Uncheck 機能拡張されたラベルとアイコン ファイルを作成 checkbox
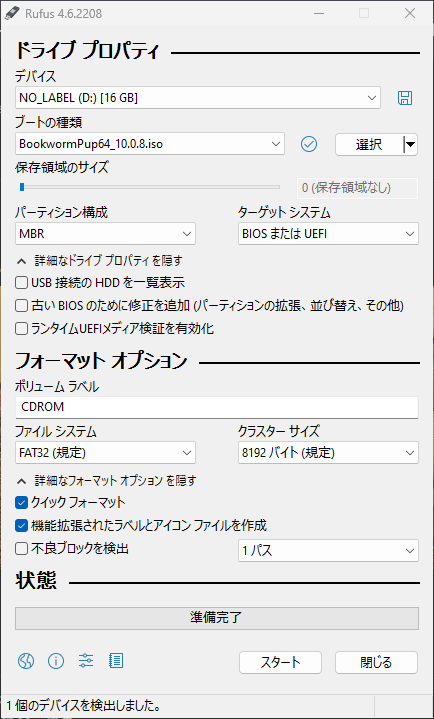Image resolution: width=434 pixels, height=719 pixels. coord(22,525)
